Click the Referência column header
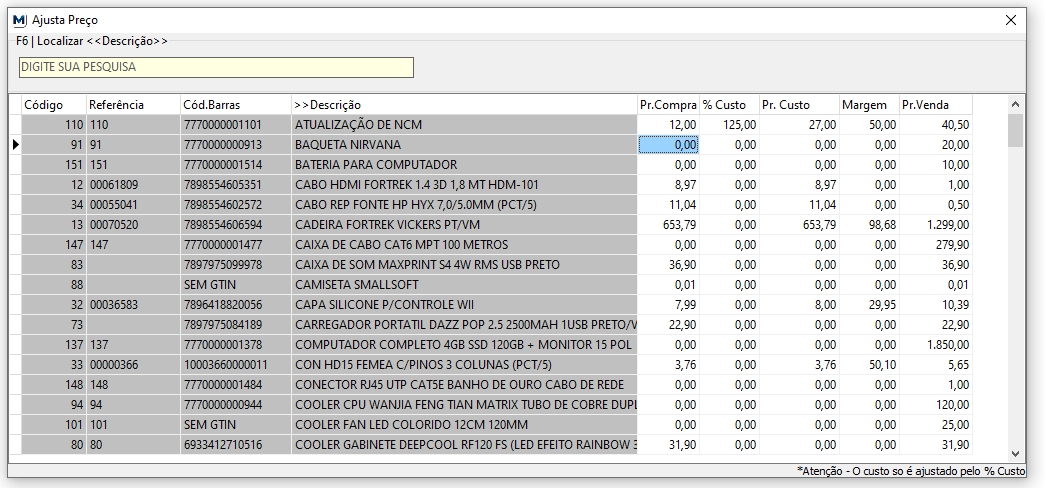1045x488 pixels. [116, 105]
